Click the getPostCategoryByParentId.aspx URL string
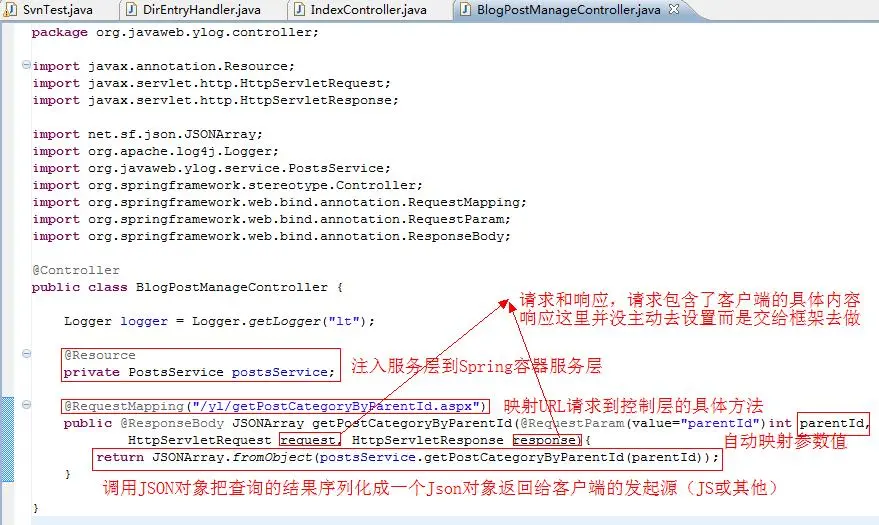 click(340, 406)
